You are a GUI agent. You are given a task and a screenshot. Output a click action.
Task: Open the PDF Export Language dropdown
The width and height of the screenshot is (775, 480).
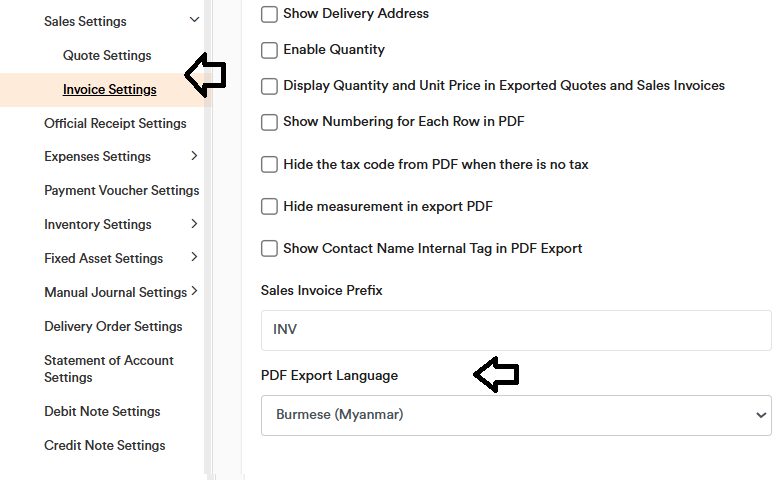516,414
